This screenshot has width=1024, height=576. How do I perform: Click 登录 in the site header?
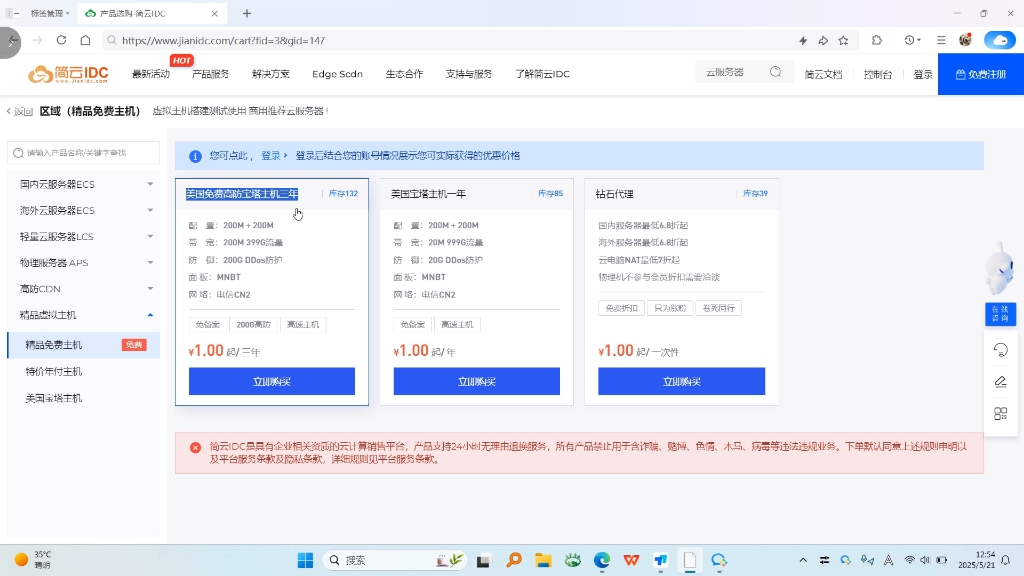click(x=923, y=74)
